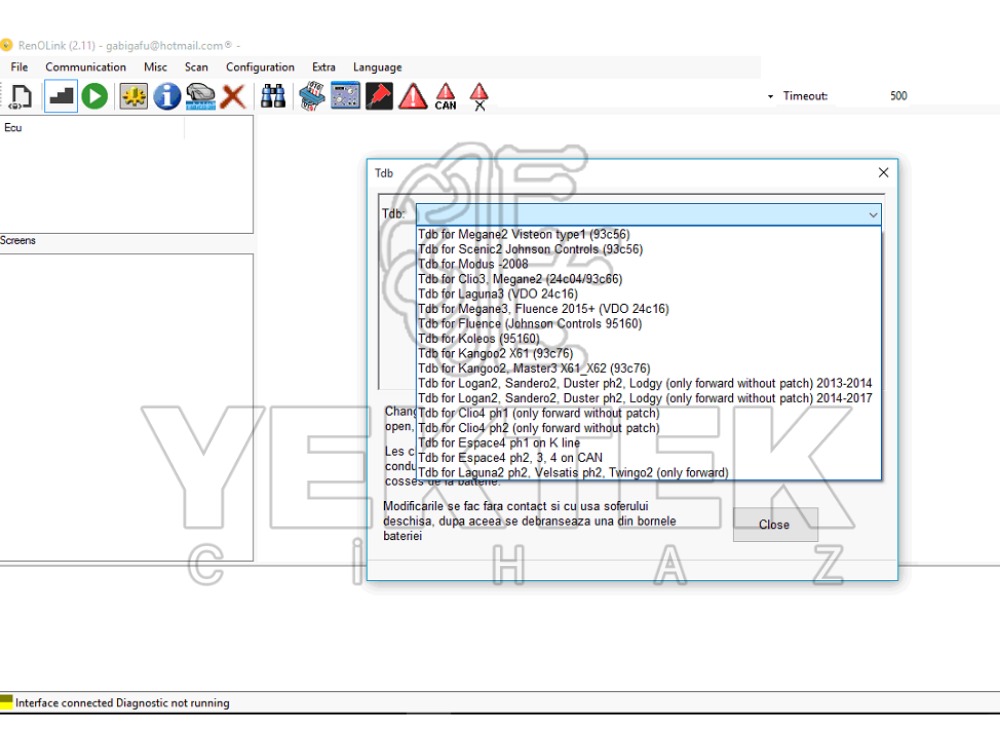The image size is (1000, 750).
Task: Click the red pin on black icon
Action: (379, 96)
